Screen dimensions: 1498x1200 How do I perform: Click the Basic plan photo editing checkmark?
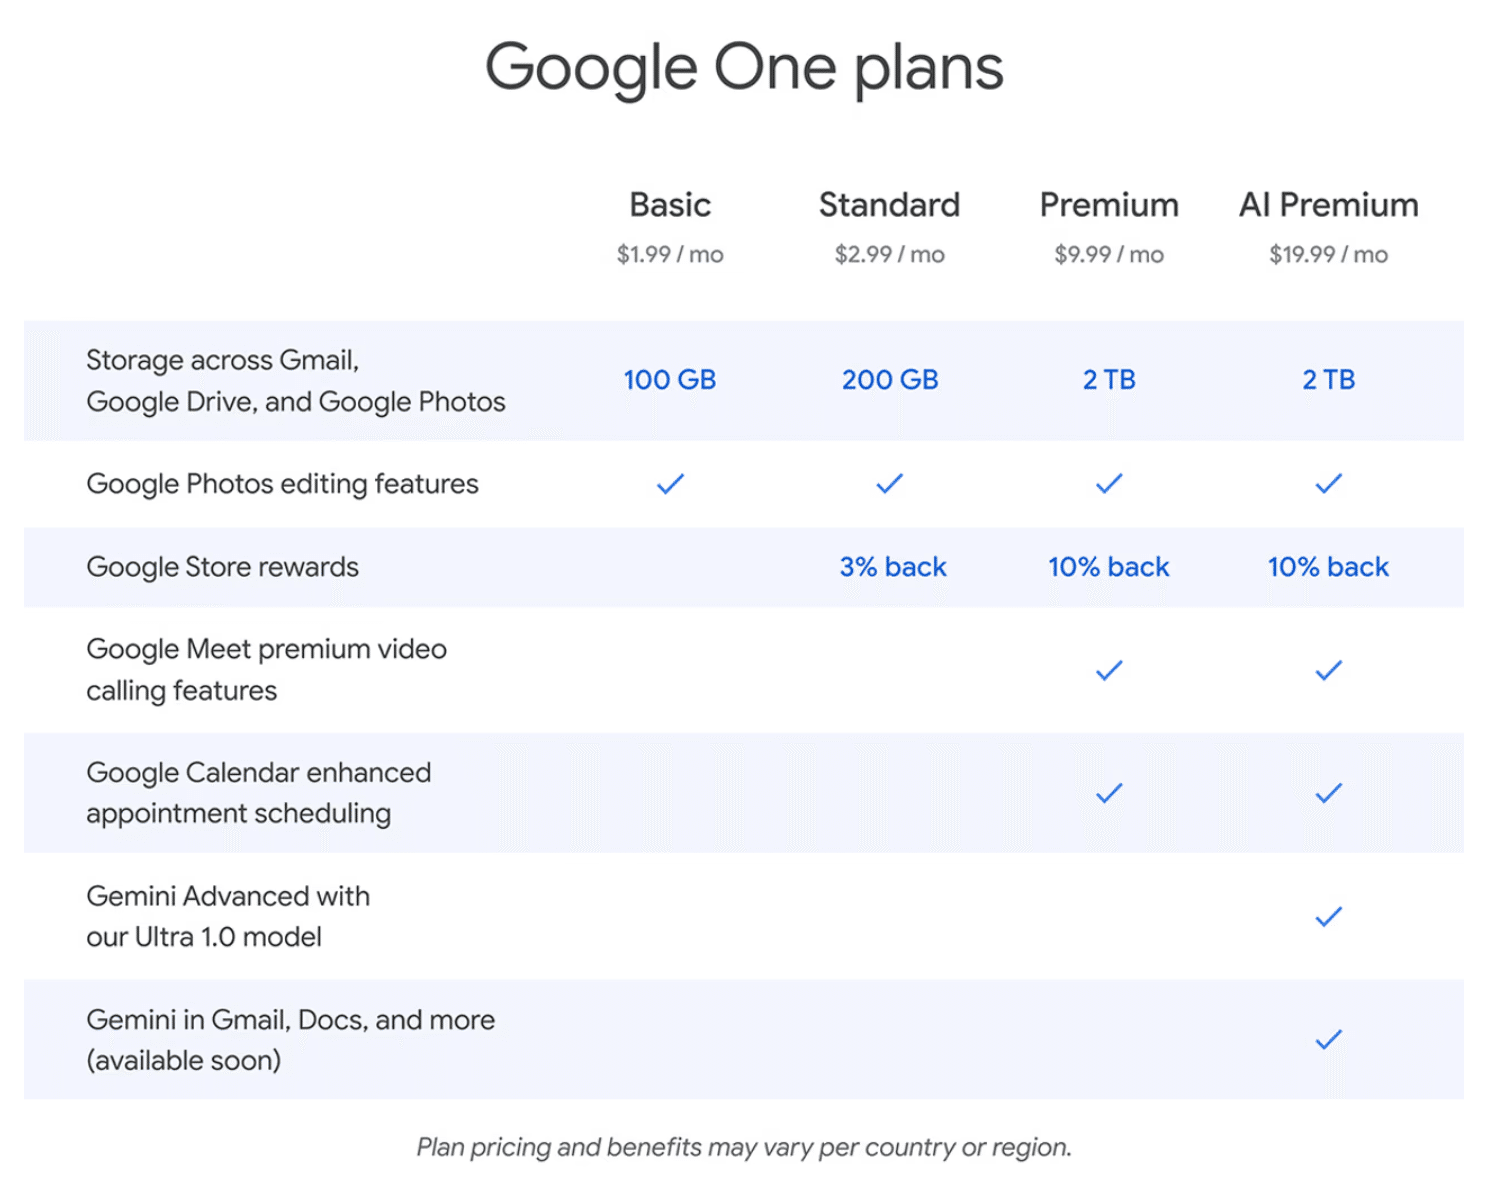click(x=670, y=484)
